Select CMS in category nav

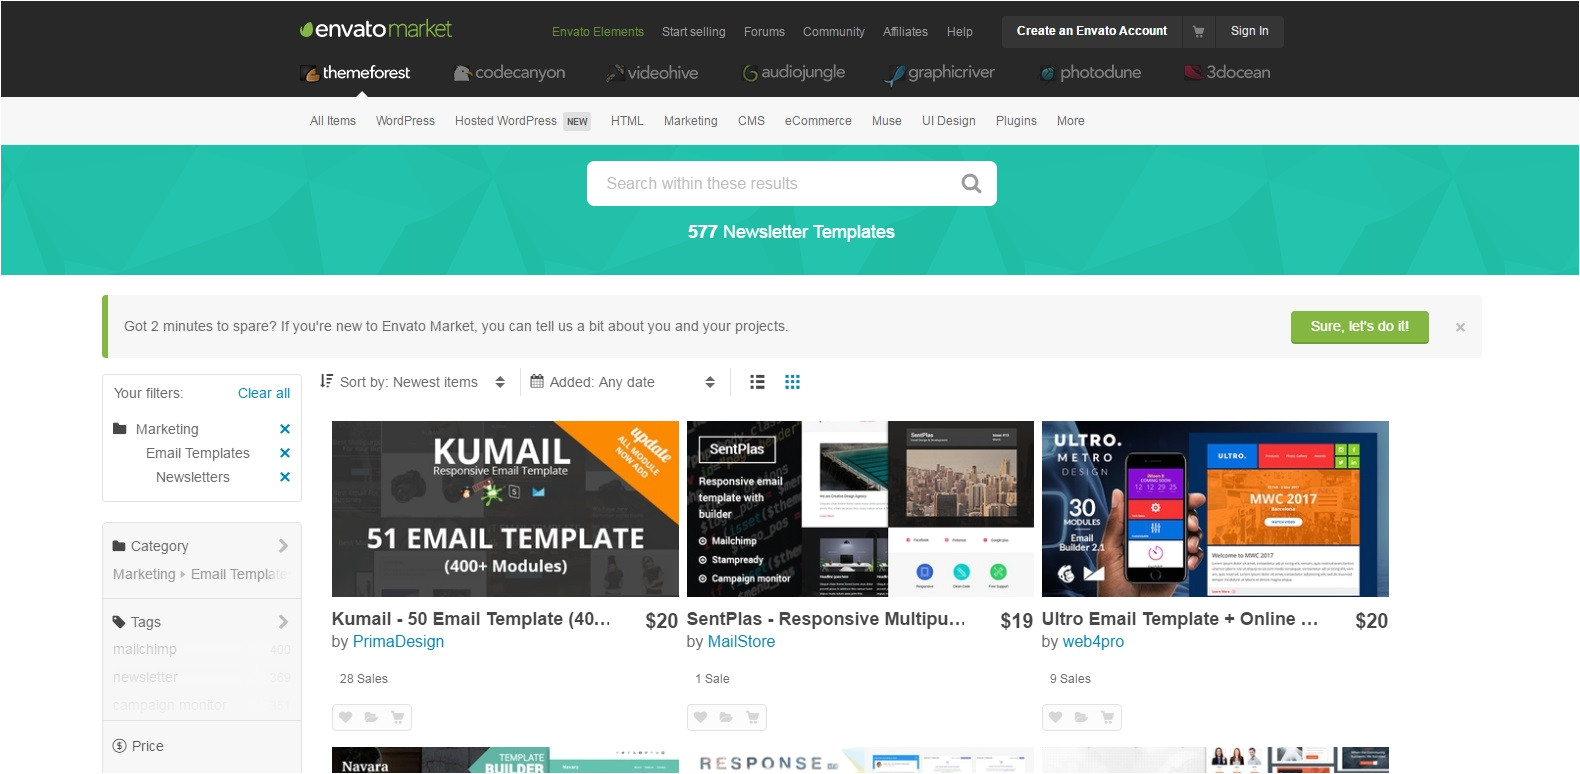751,121
